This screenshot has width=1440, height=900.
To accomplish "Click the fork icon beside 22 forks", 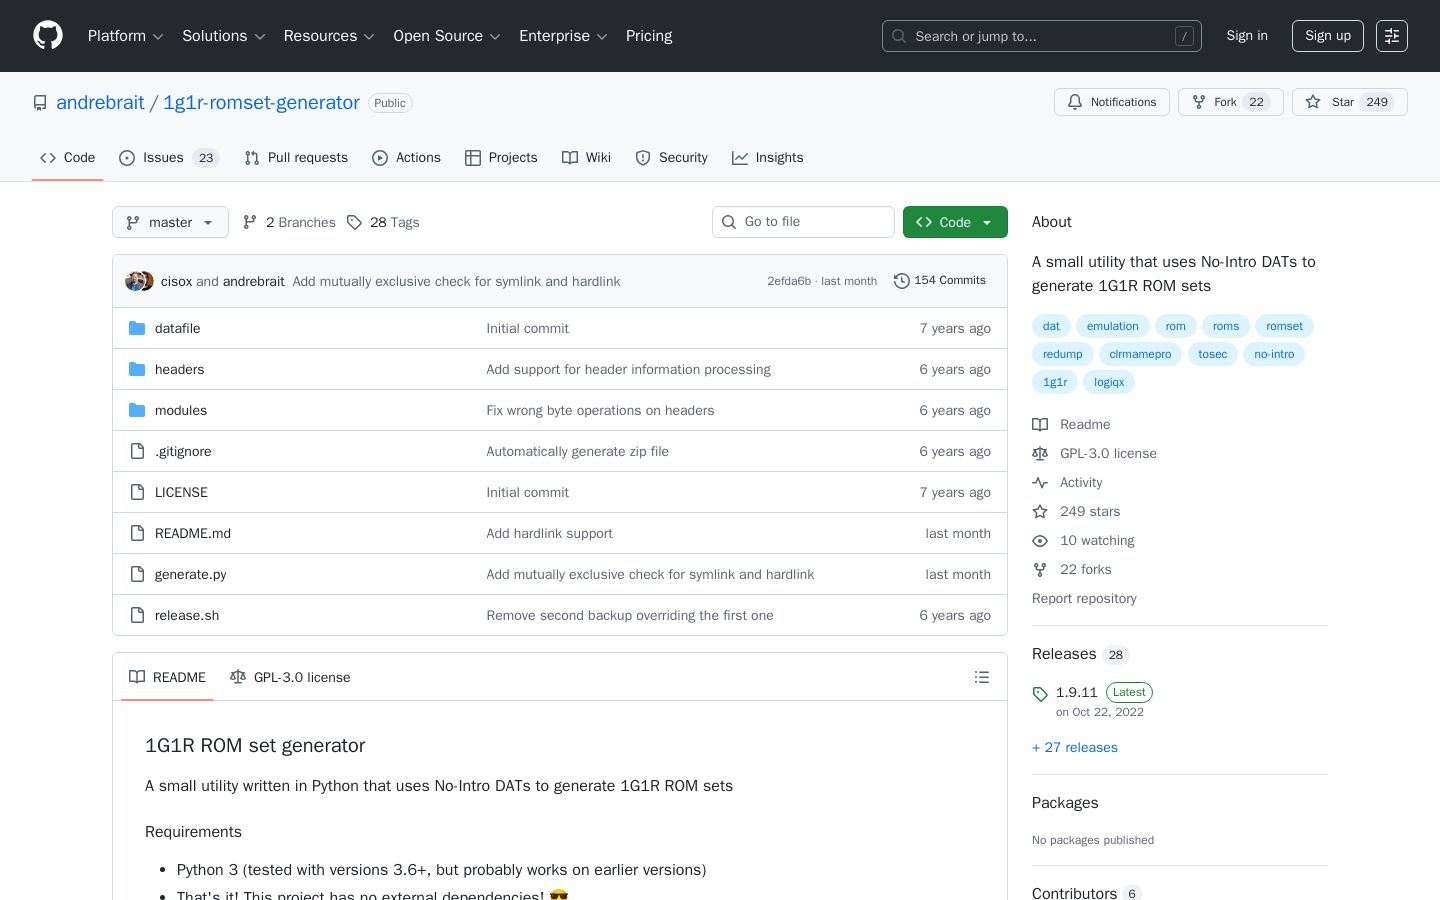I will tap(1040, 569).
